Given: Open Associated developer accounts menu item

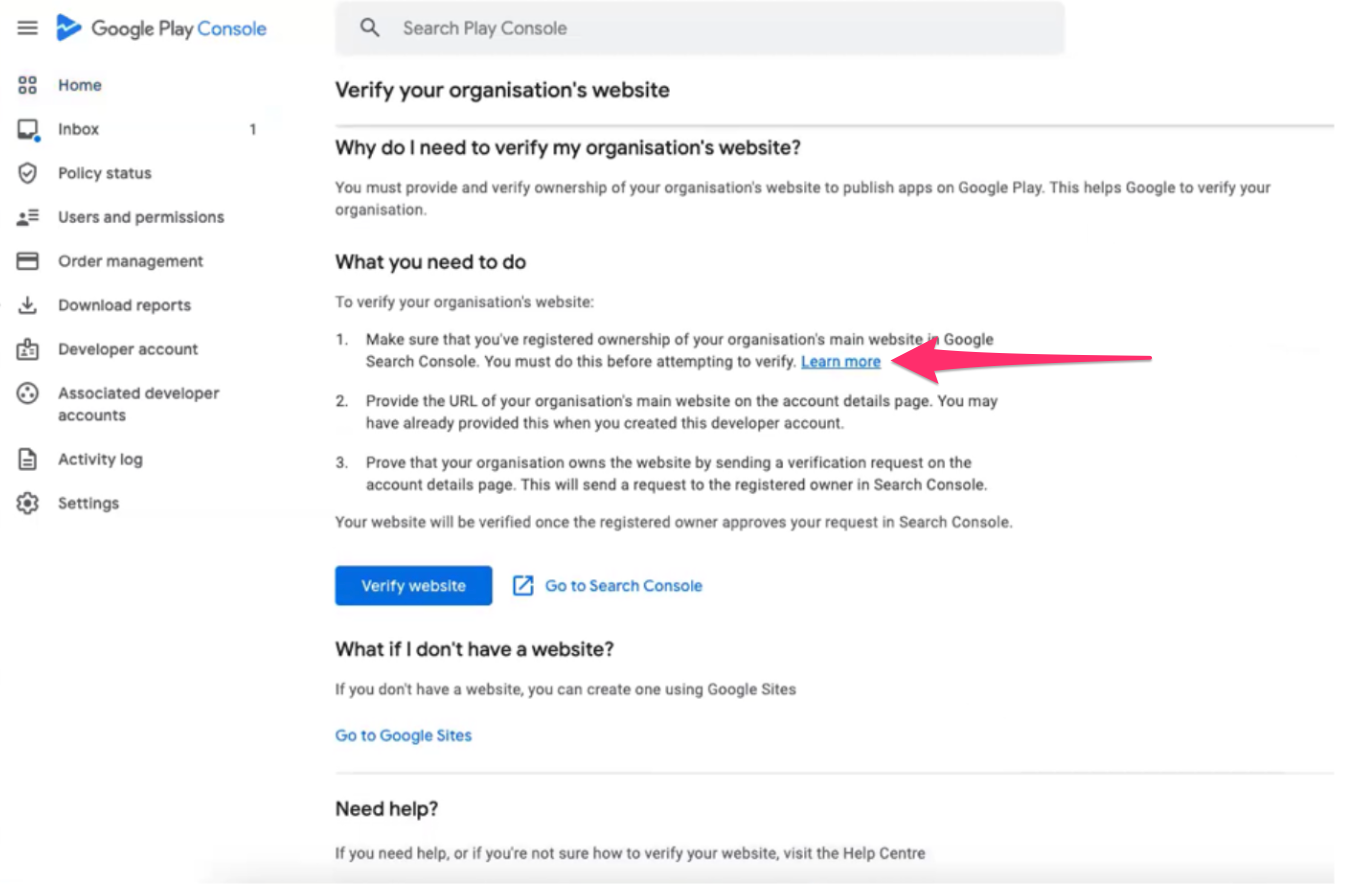Looking at the screenshot, I should (x=138, y=404).
